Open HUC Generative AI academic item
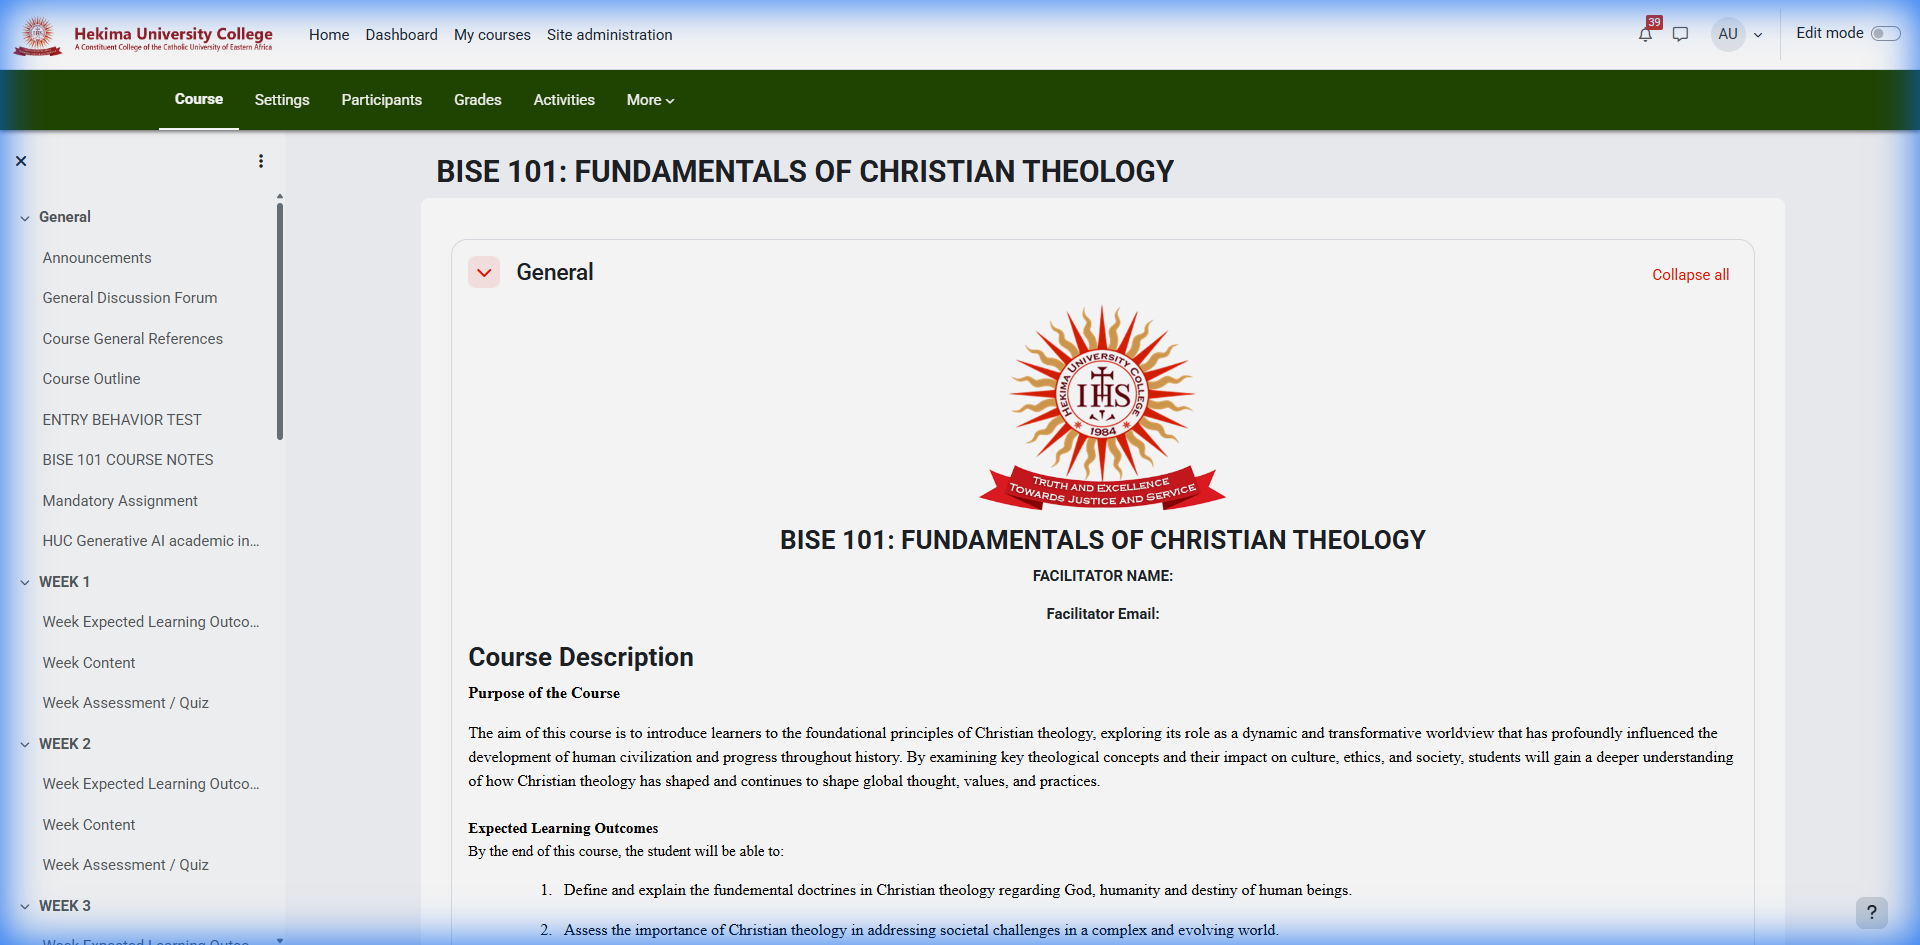 pos(151,541)
